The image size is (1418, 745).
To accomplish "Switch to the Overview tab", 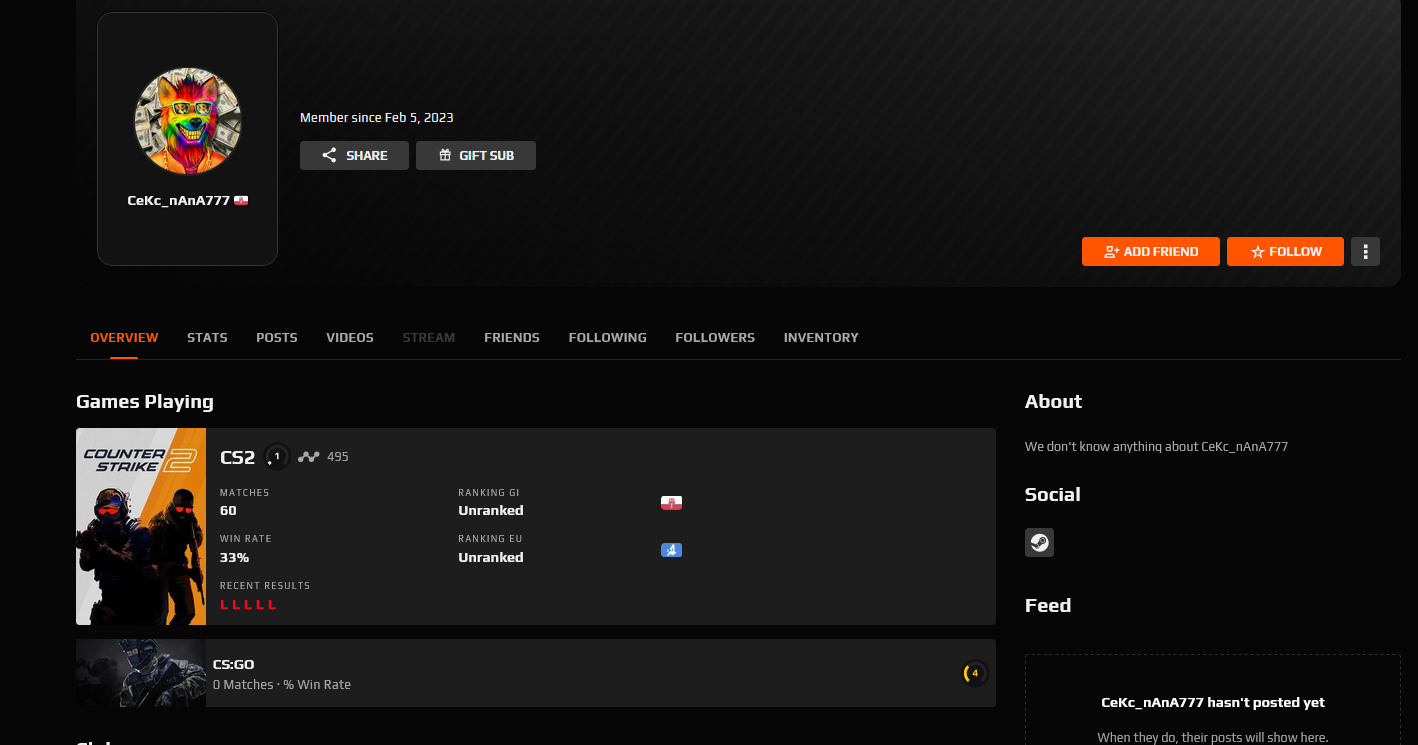I will click(x=124, y=338).
